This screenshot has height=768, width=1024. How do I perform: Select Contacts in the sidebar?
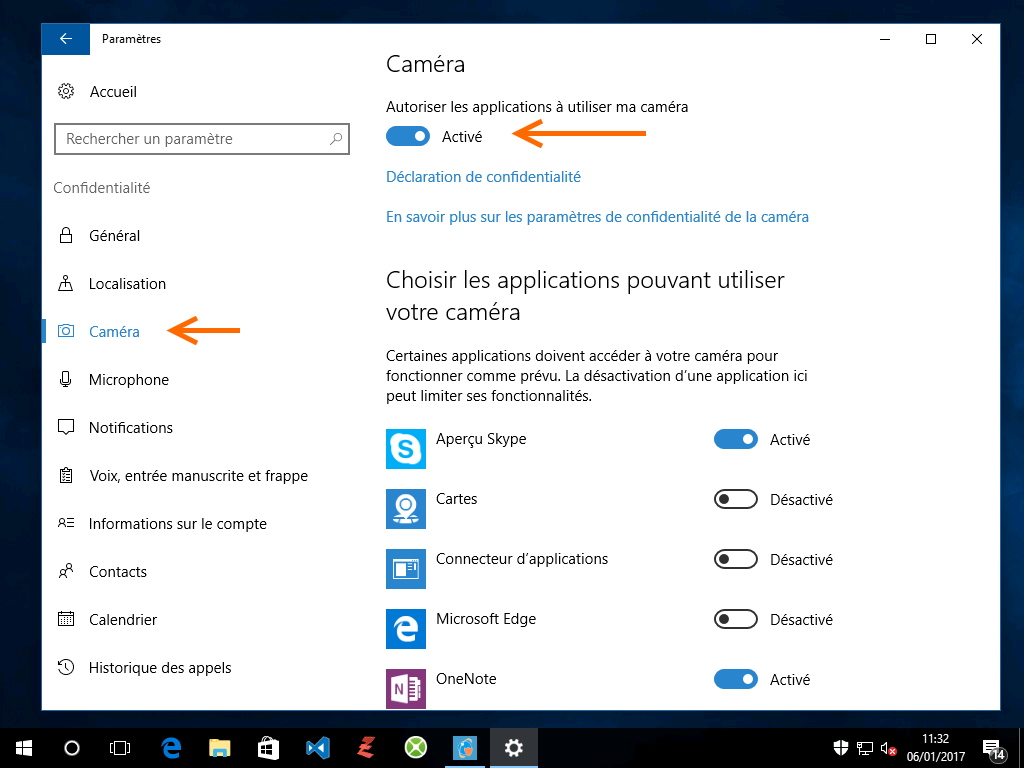pos(118,571)
